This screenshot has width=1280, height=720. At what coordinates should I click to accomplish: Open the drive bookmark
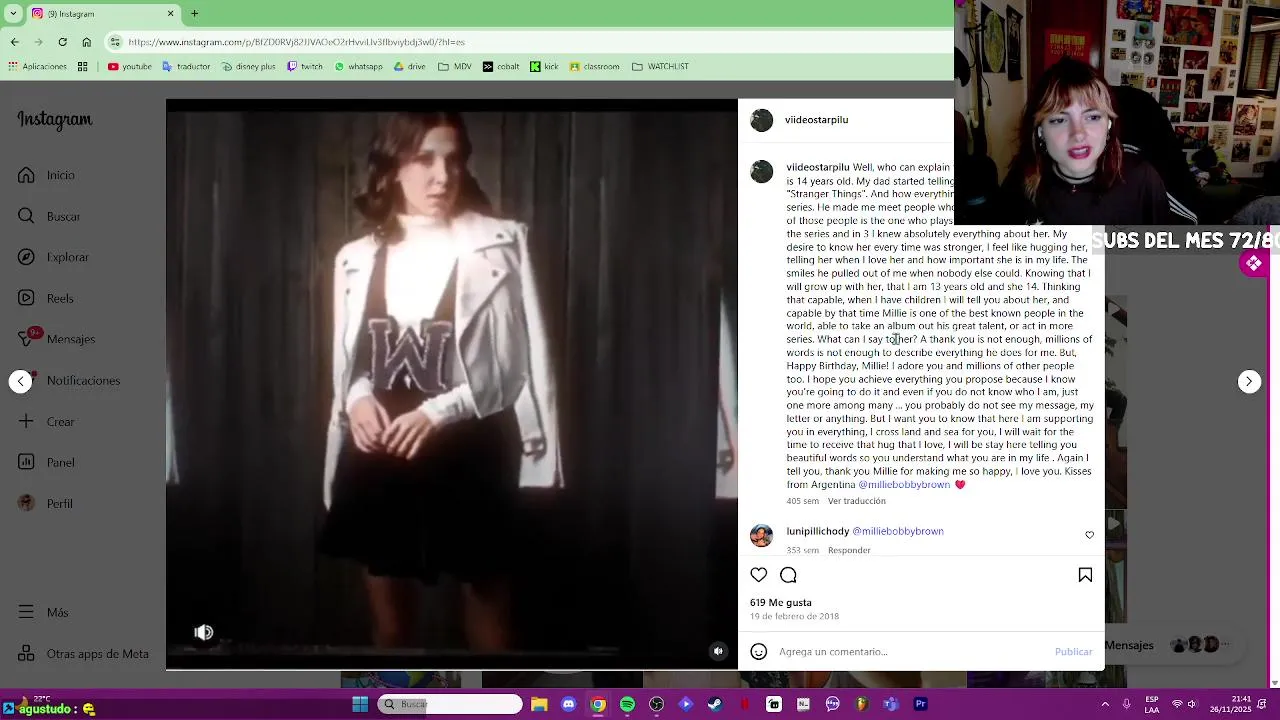409,67
